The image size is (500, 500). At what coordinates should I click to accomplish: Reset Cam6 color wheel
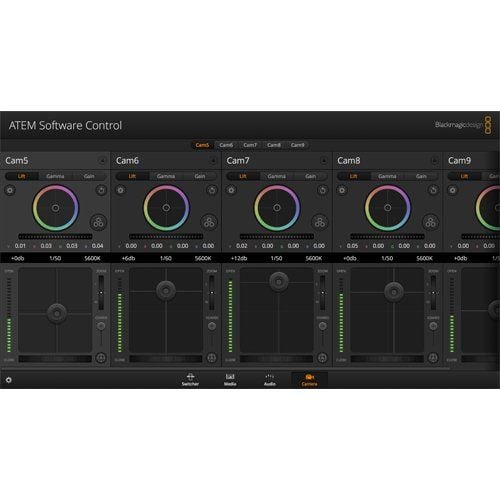[212, 190]
